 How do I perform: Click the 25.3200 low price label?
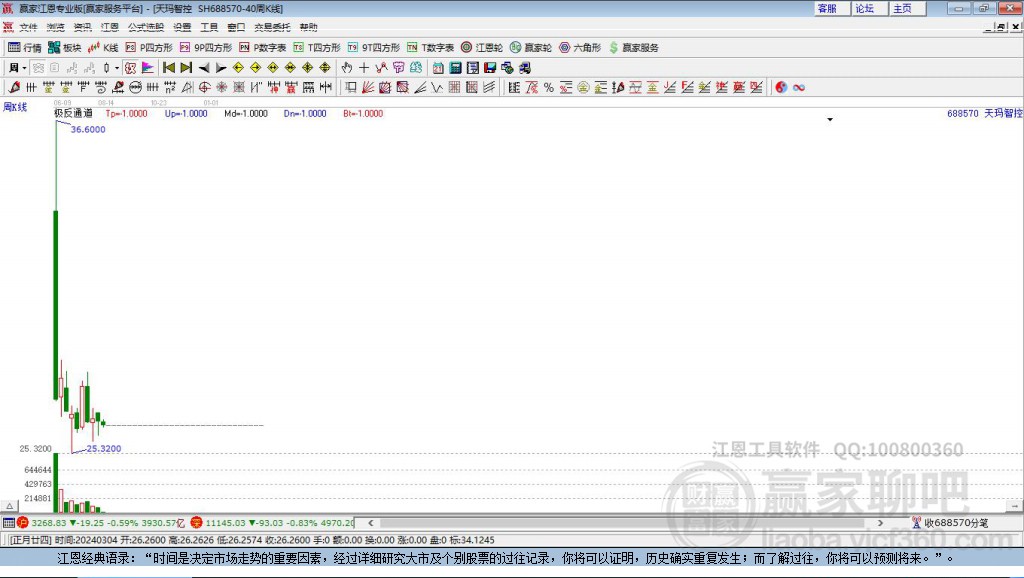point(104,449)
